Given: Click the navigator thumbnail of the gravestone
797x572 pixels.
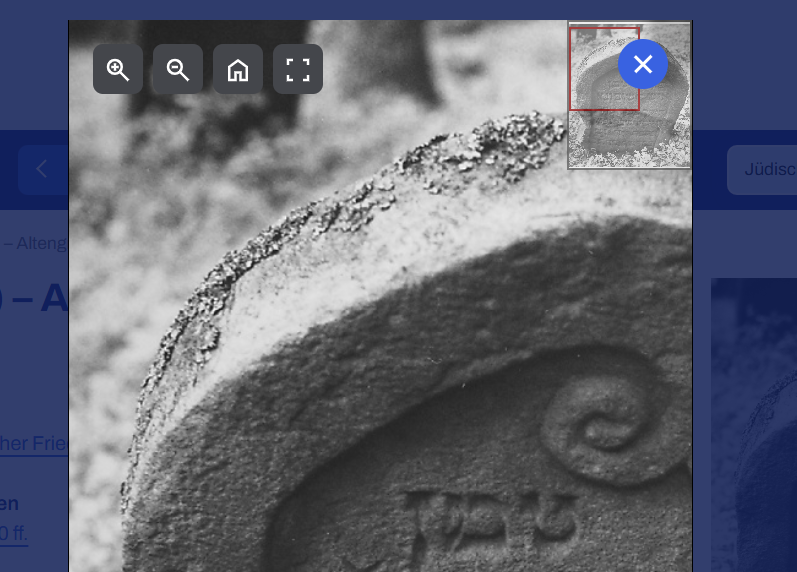Looking at the screenshot, I should tap(629, 95).
